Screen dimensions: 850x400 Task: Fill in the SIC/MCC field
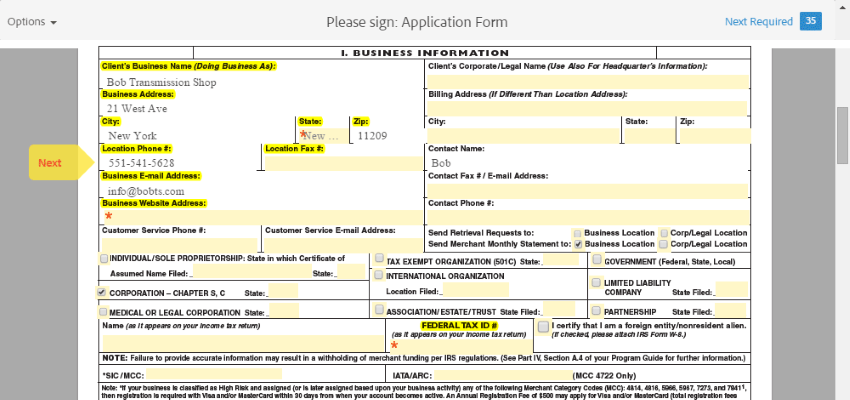pos(214,374)
